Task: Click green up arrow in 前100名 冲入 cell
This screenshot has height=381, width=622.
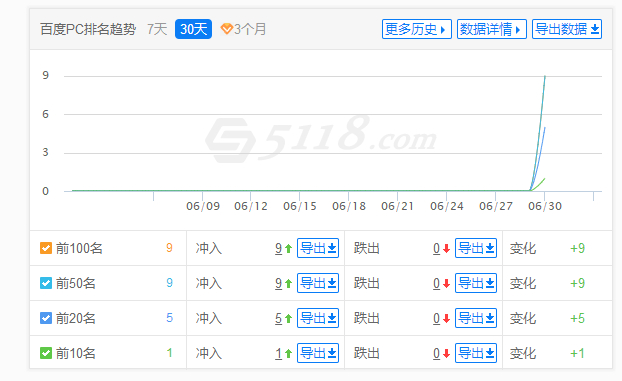Action: click(288, 249)
